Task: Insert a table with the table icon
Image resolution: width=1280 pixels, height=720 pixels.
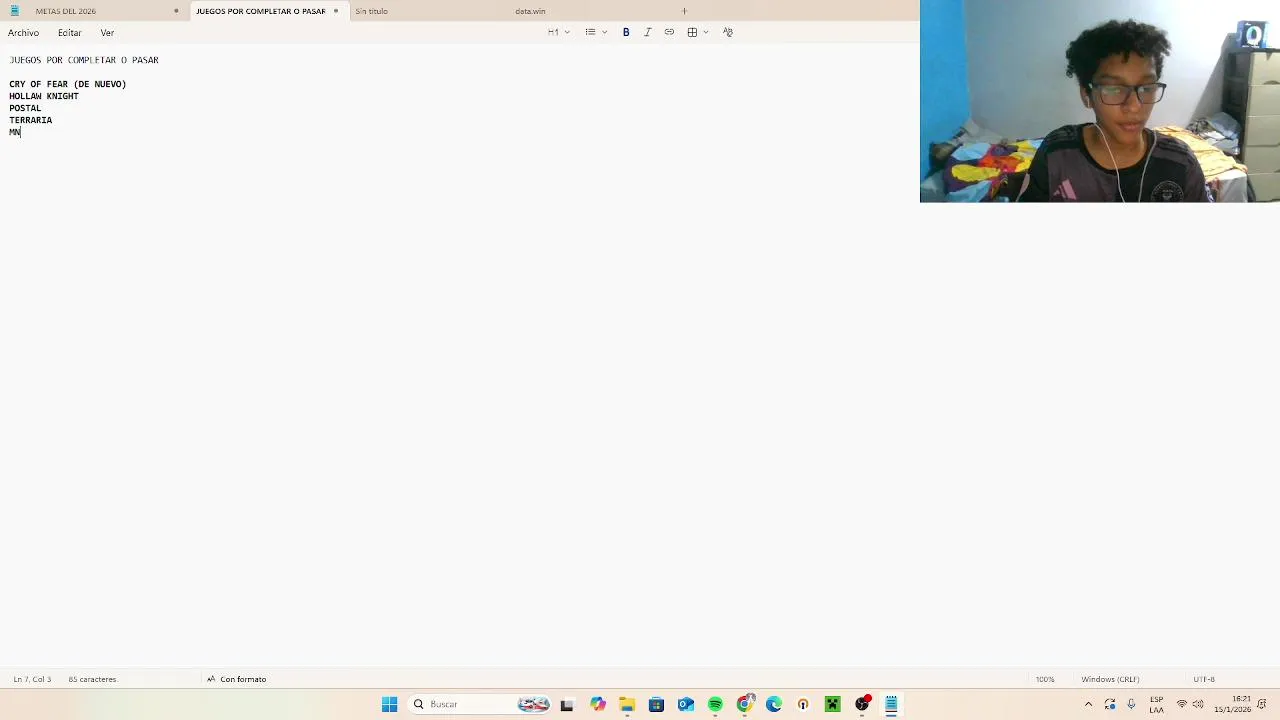Action: (692, 32)
